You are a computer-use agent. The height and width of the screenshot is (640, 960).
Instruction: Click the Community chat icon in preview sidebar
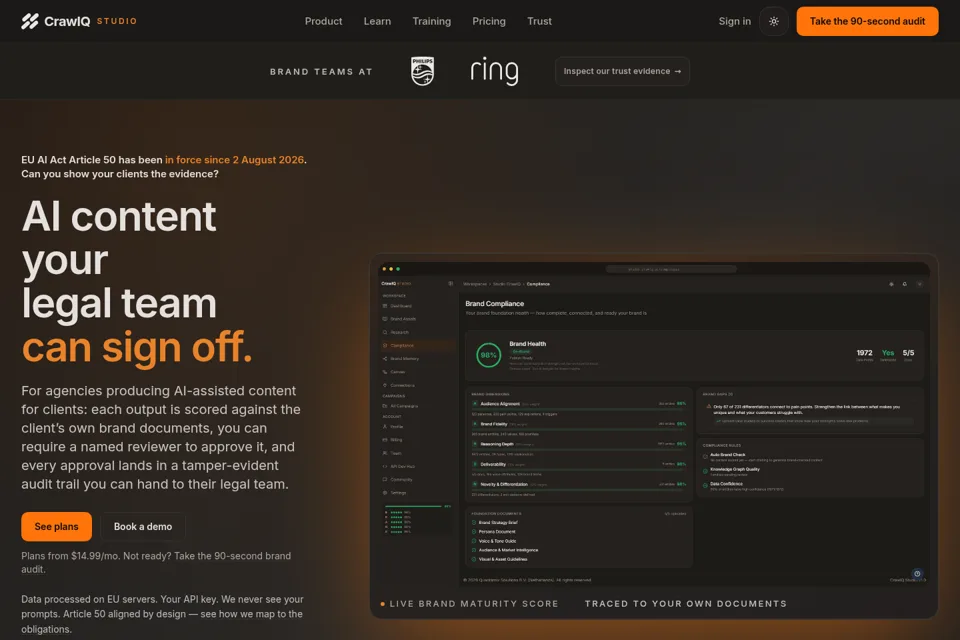coord(385,480)
